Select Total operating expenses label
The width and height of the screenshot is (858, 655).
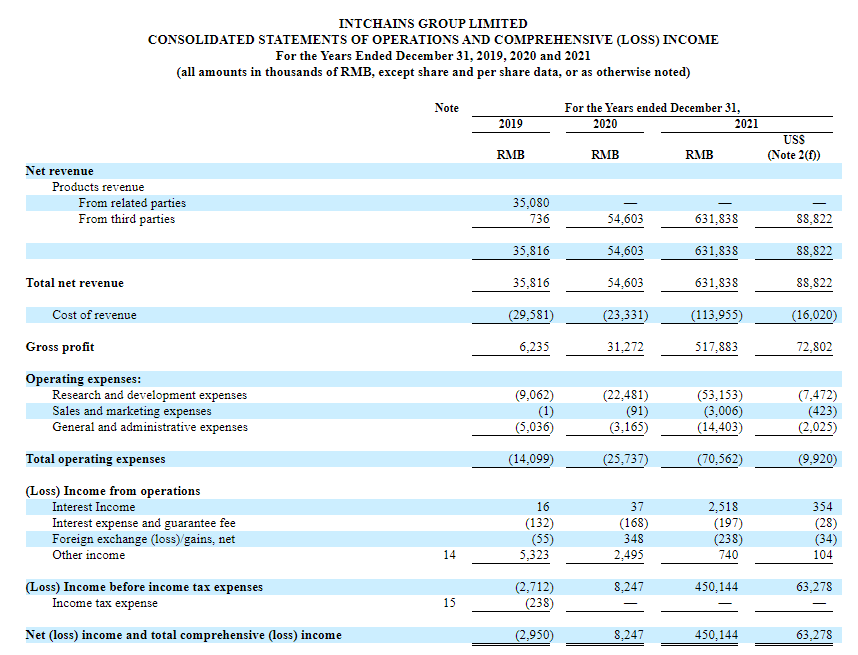pos(95,459)
